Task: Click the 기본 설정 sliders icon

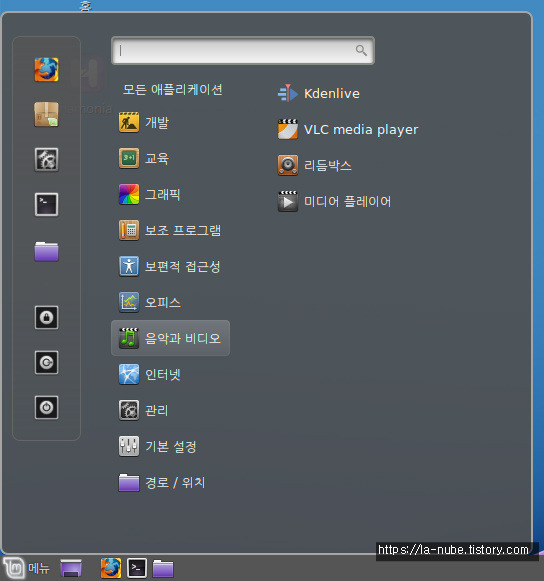Action: (x=129, y=446)
